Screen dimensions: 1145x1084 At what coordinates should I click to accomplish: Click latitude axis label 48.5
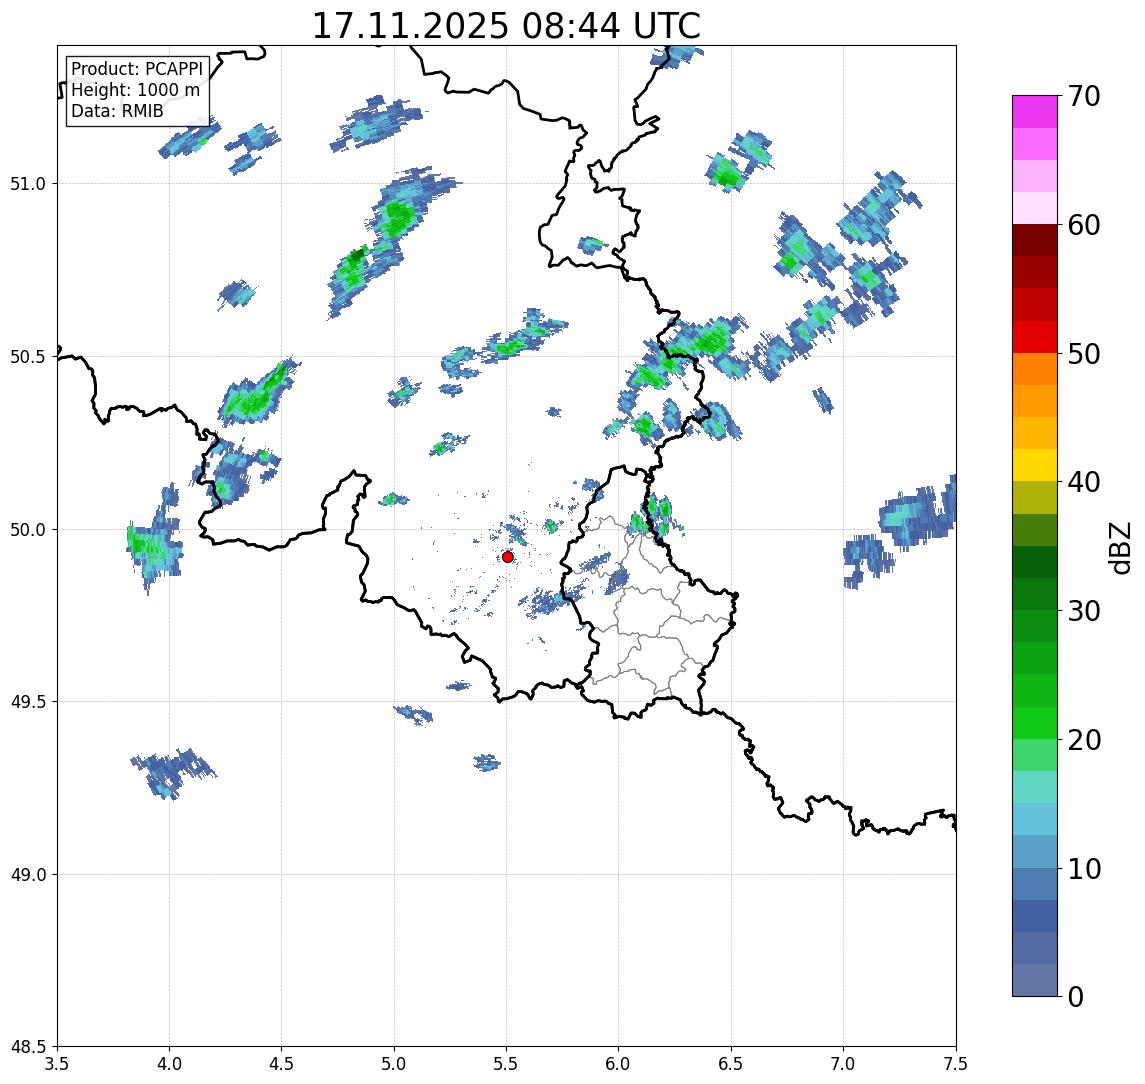[28, 1047]
